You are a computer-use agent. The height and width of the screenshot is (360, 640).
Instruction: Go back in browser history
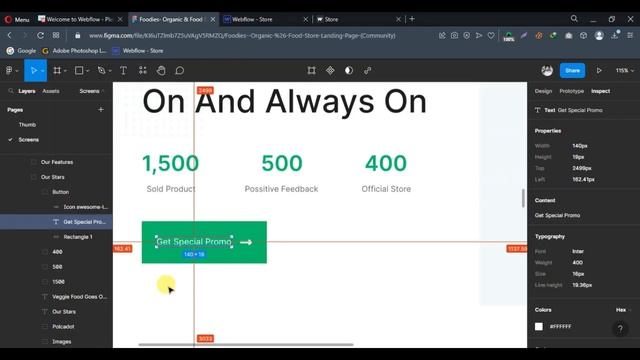9,36
